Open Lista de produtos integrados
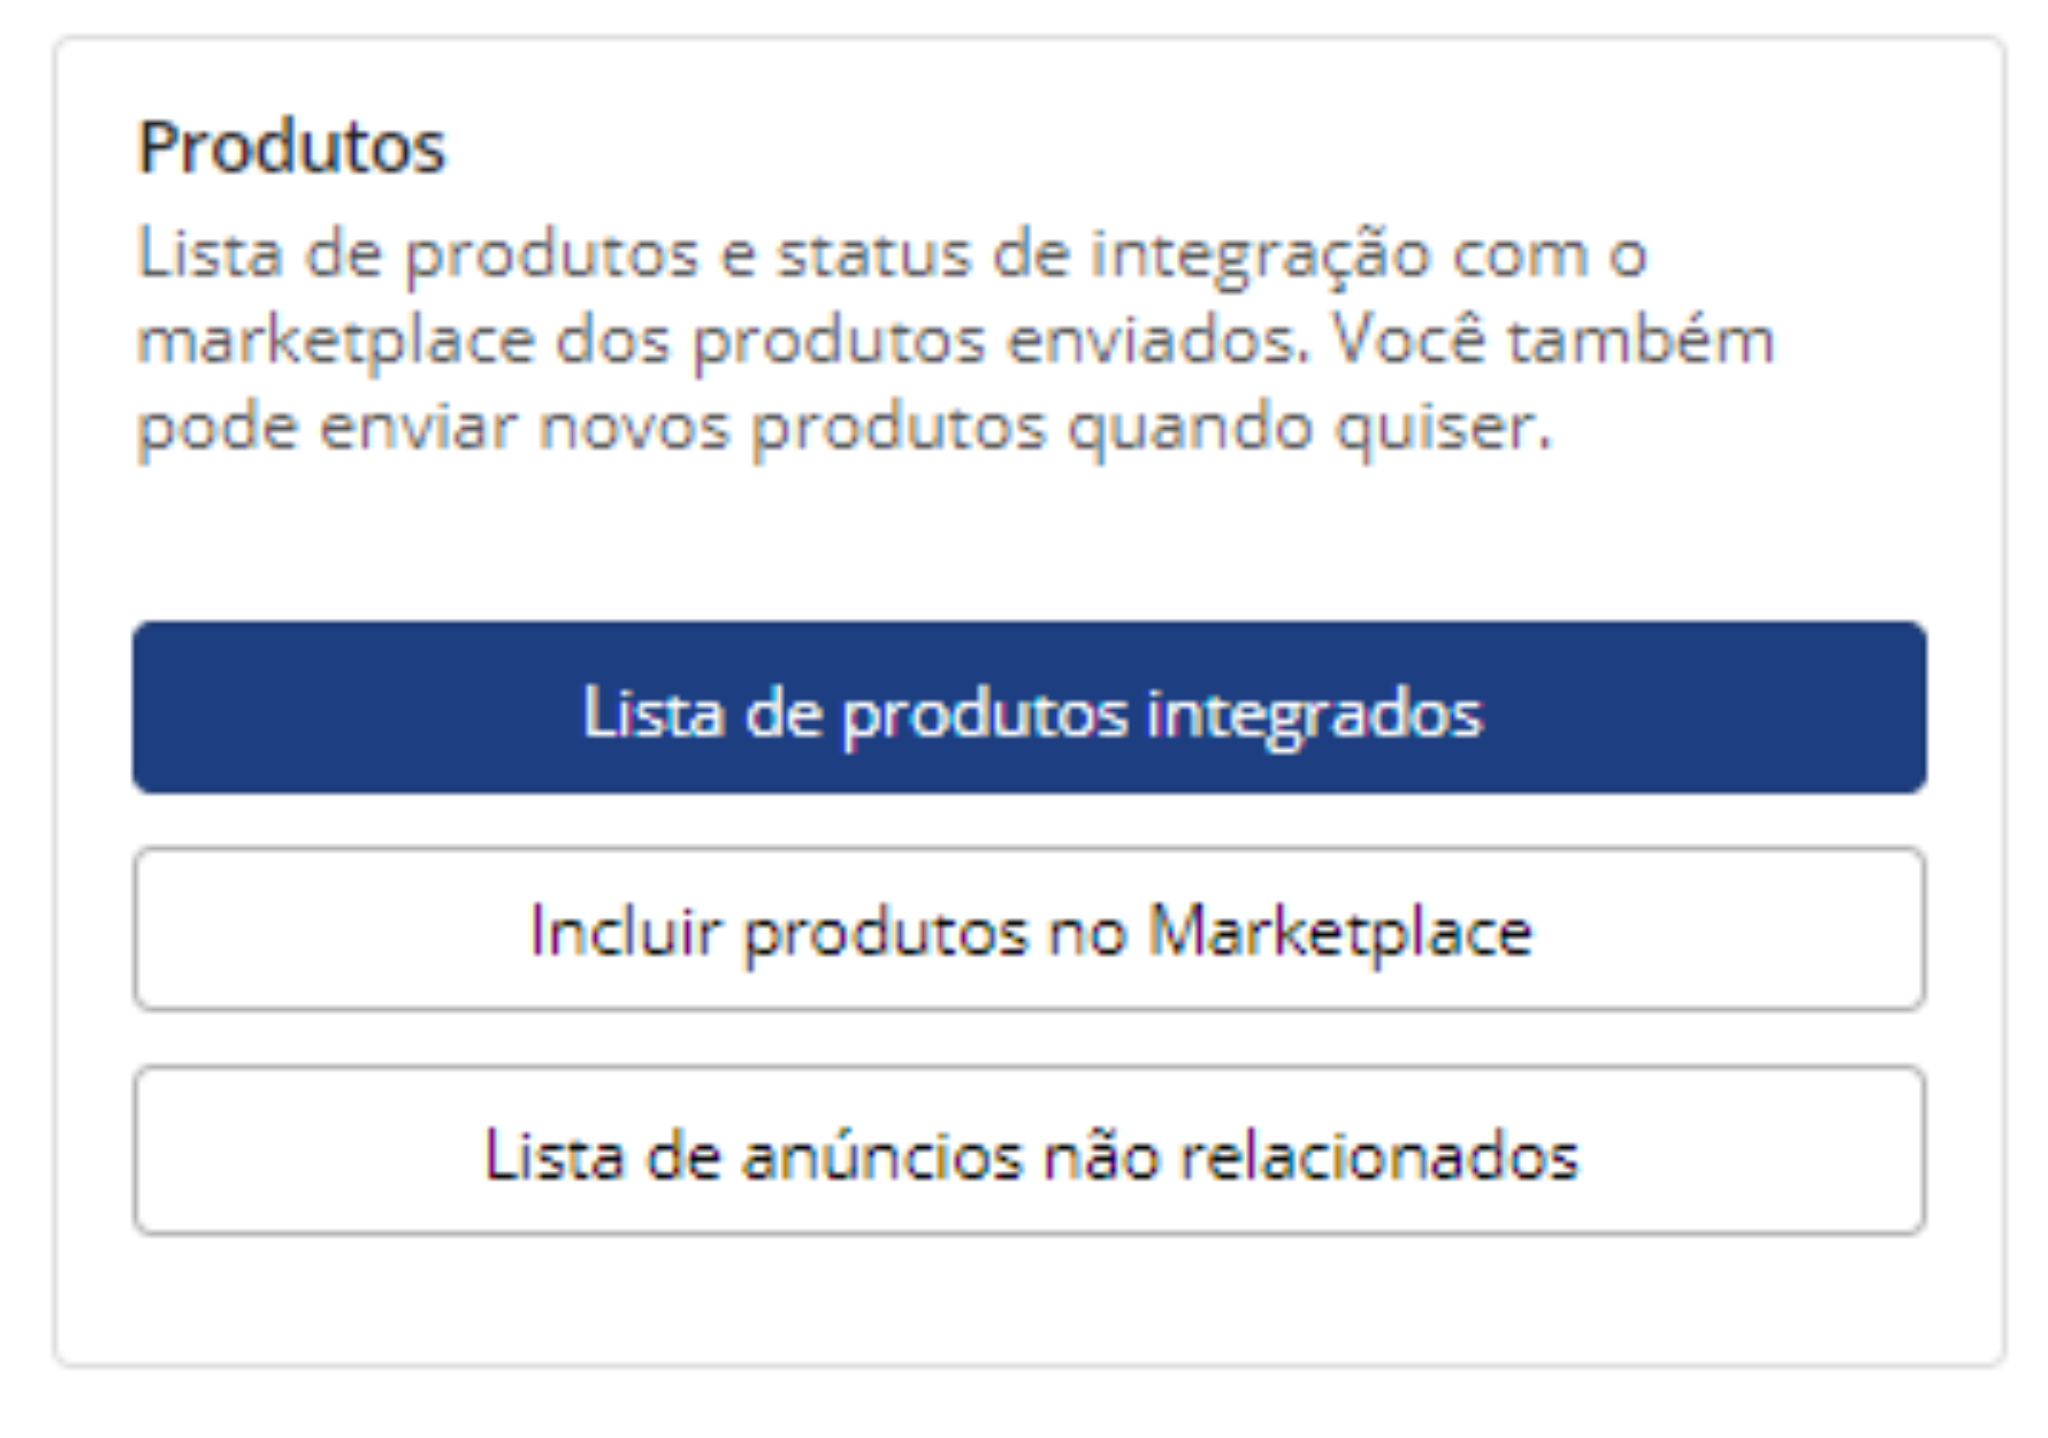Viewport: 2048px width, 1438px height. pyautogui.click(x=1029, y=709)
